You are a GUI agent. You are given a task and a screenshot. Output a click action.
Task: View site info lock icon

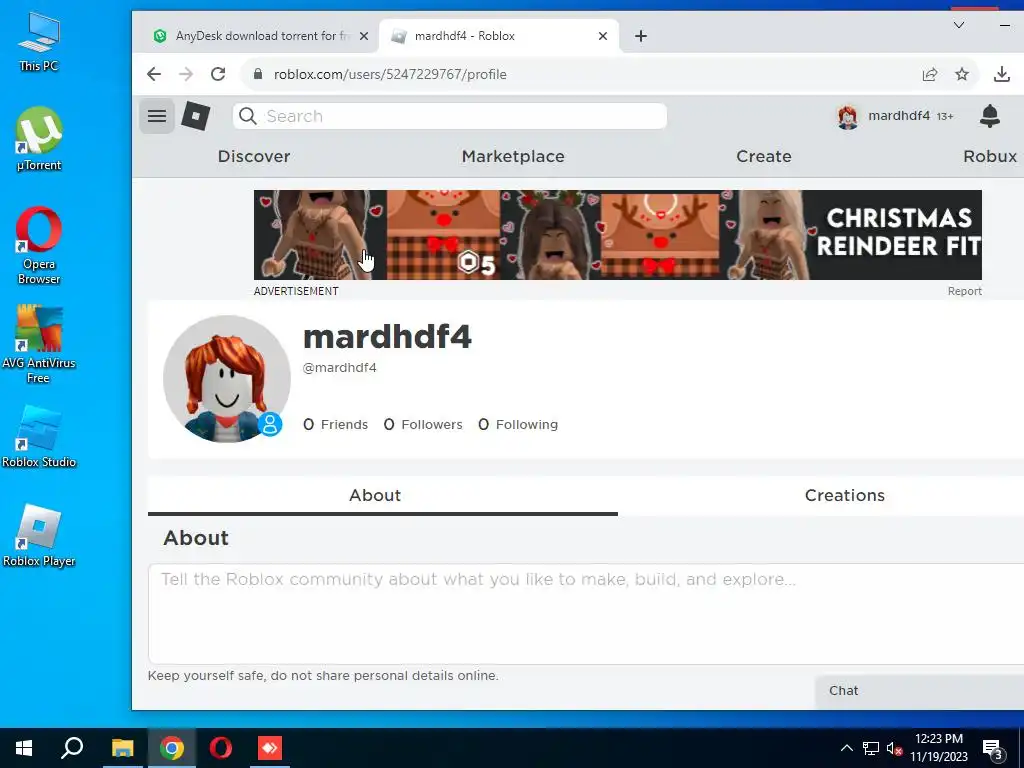pyautogui.click(x=258, y=74)
